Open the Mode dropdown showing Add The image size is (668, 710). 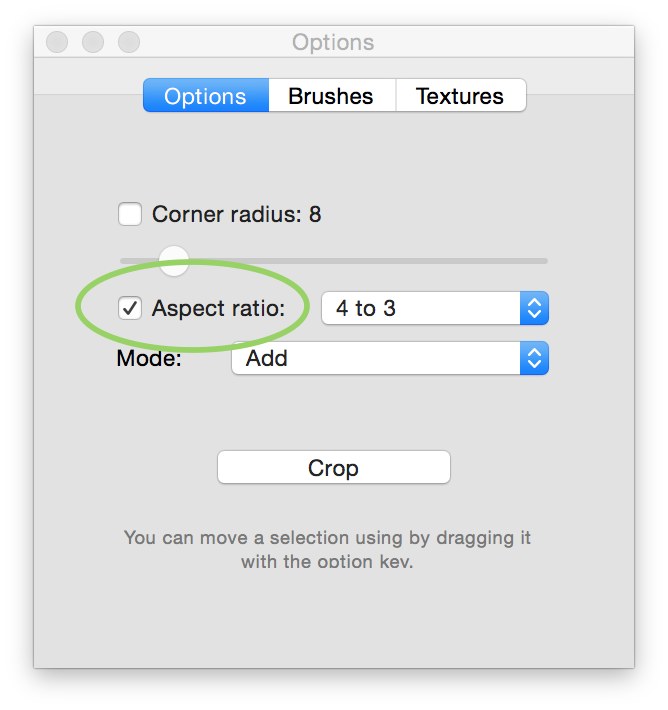point(390,358)
